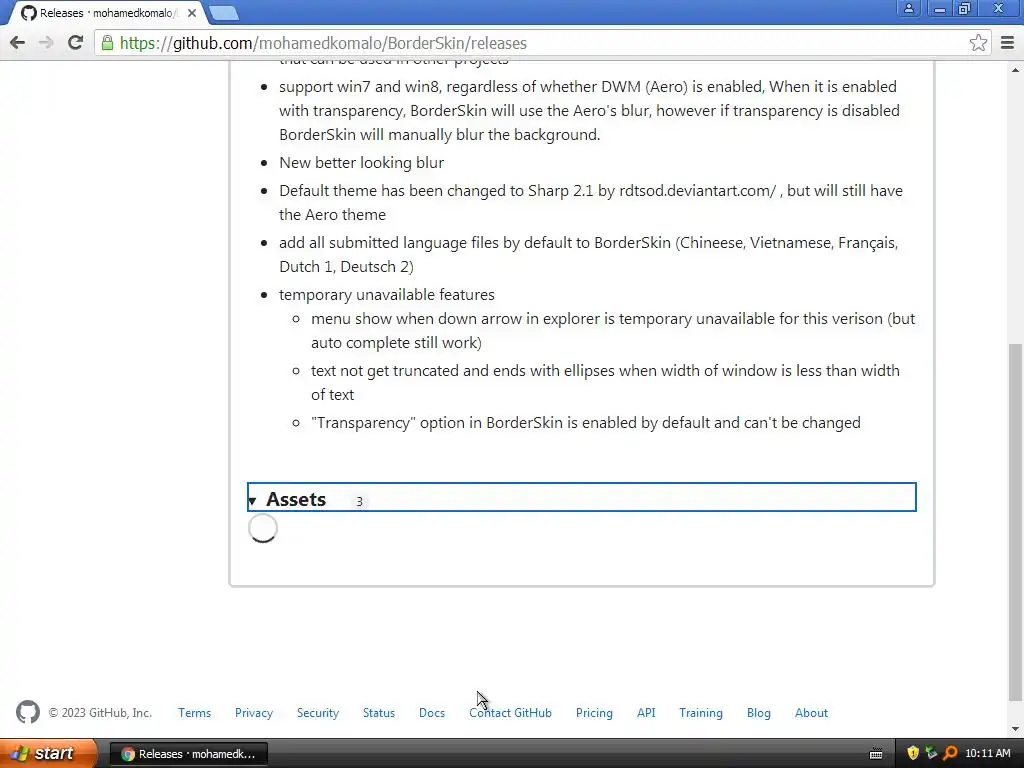The image size is (1024, 768).
Task: Click the security shield tray icon
Action: tap(913, 753)
